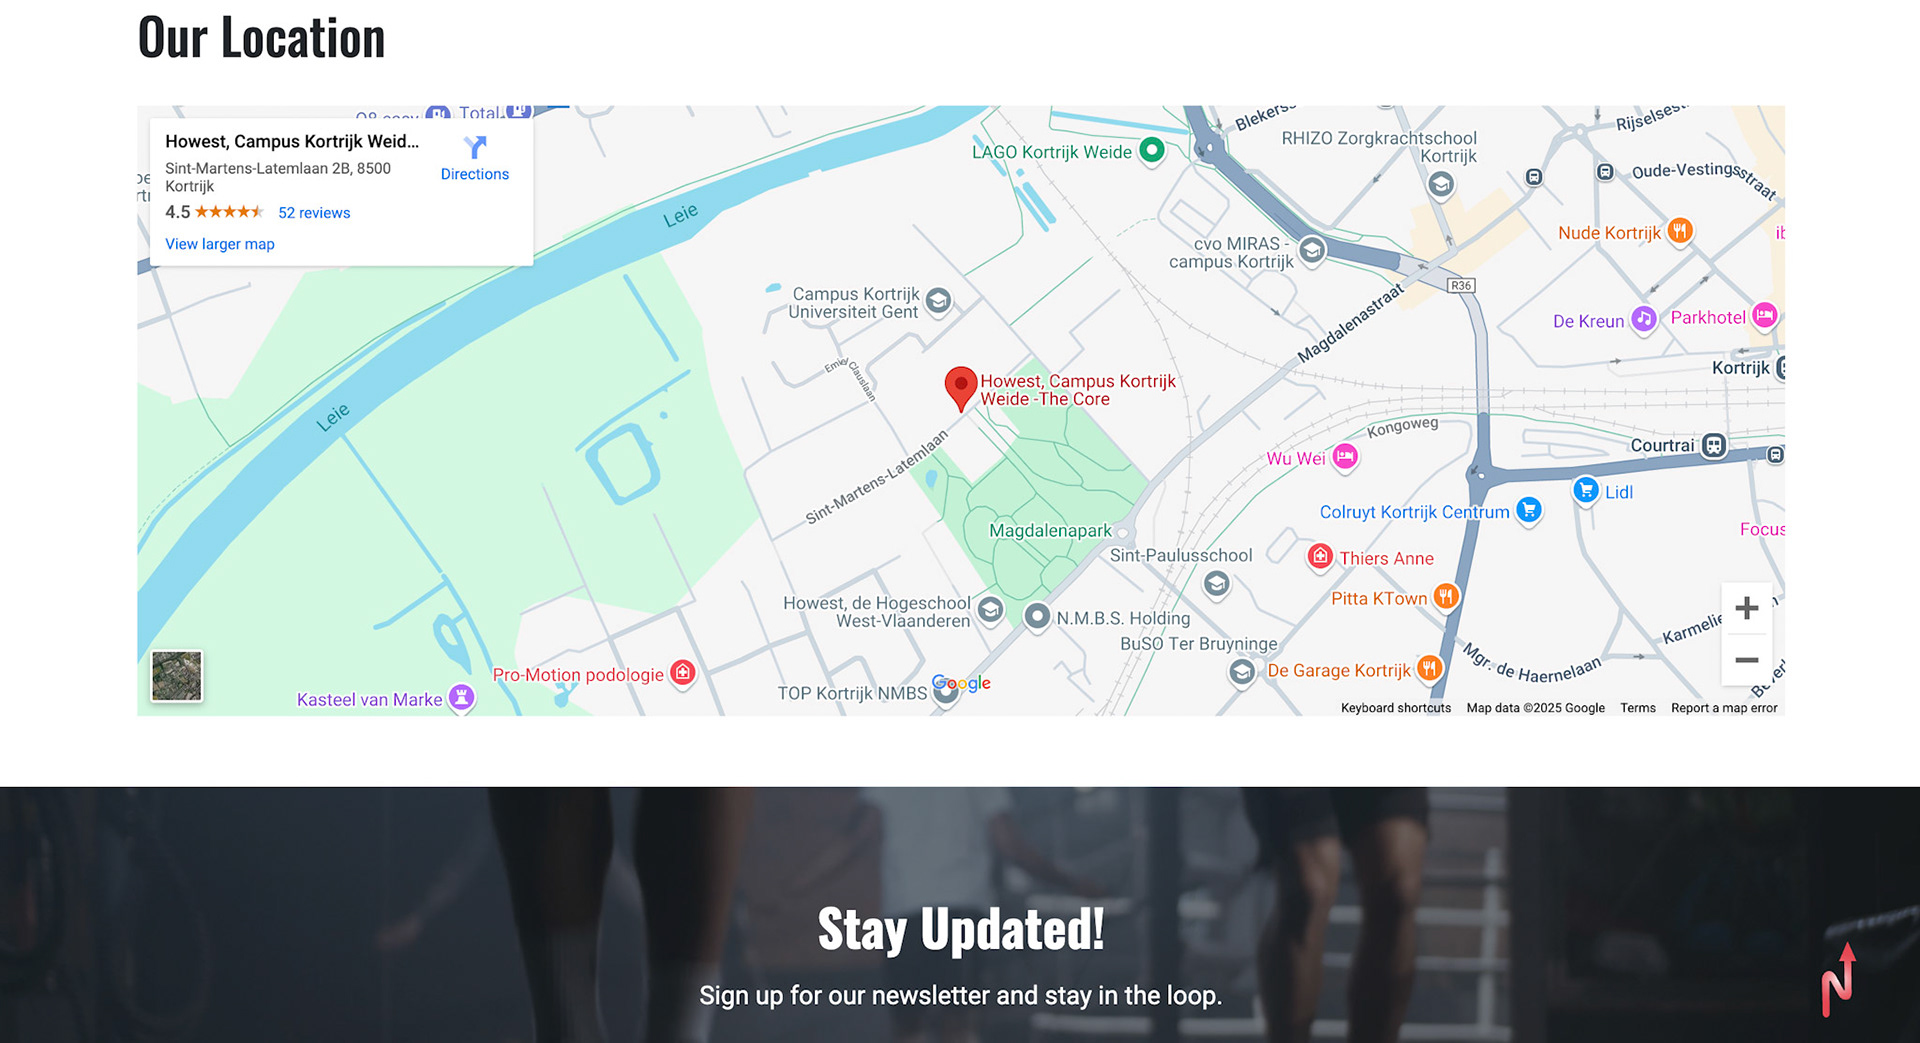The width and height of the screenshot is (1920, 1043).
Task: Click Courtrai train station marker
Action: pos(1714,445)
